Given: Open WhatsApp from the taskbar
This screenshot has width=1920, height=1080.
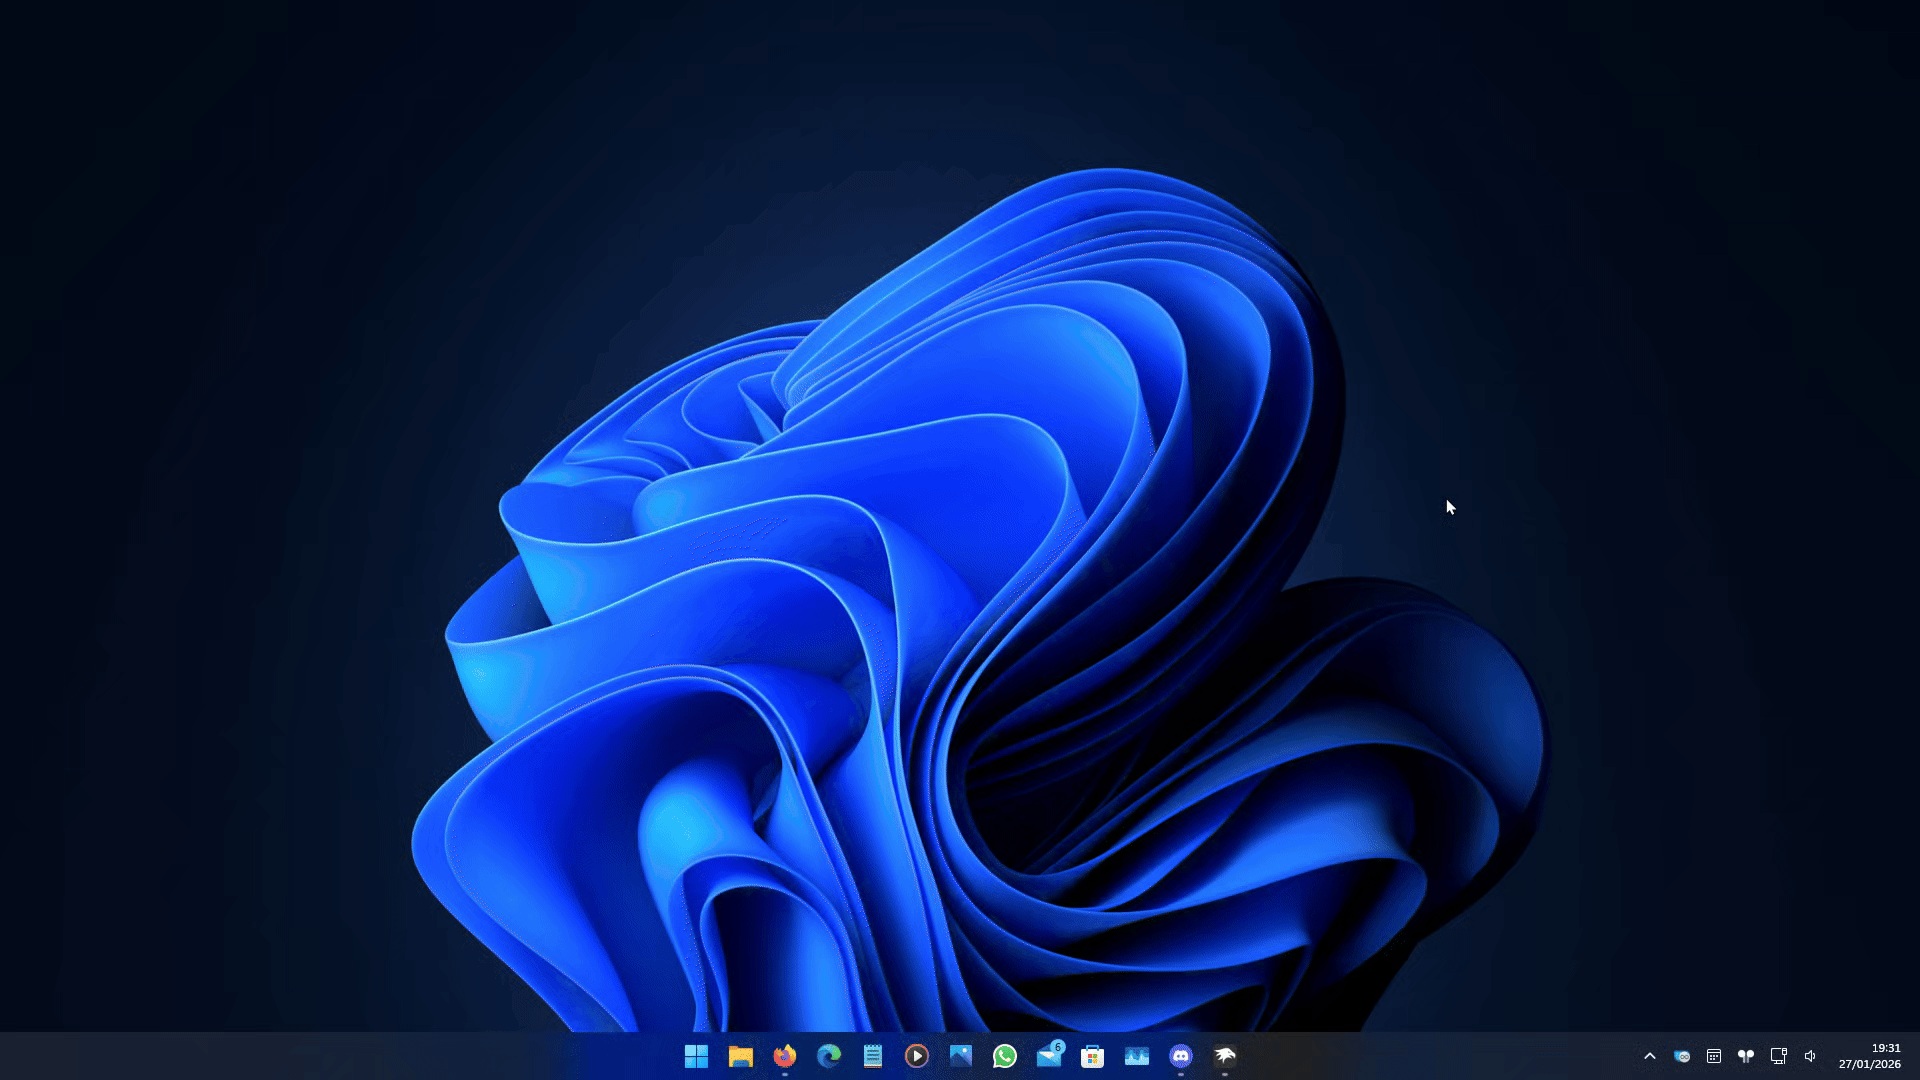Looking at the screenshot, I should click(x=1005, y=1056).
